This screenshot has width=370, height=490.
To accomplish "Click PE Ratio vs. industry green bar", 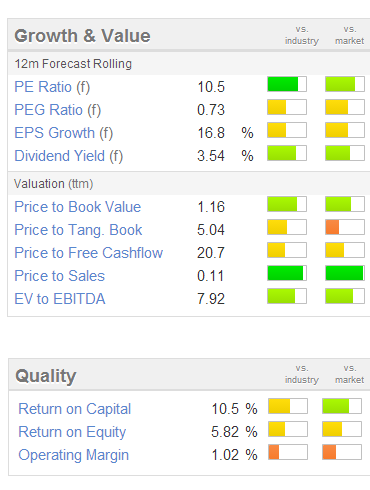I will (287, 84).
